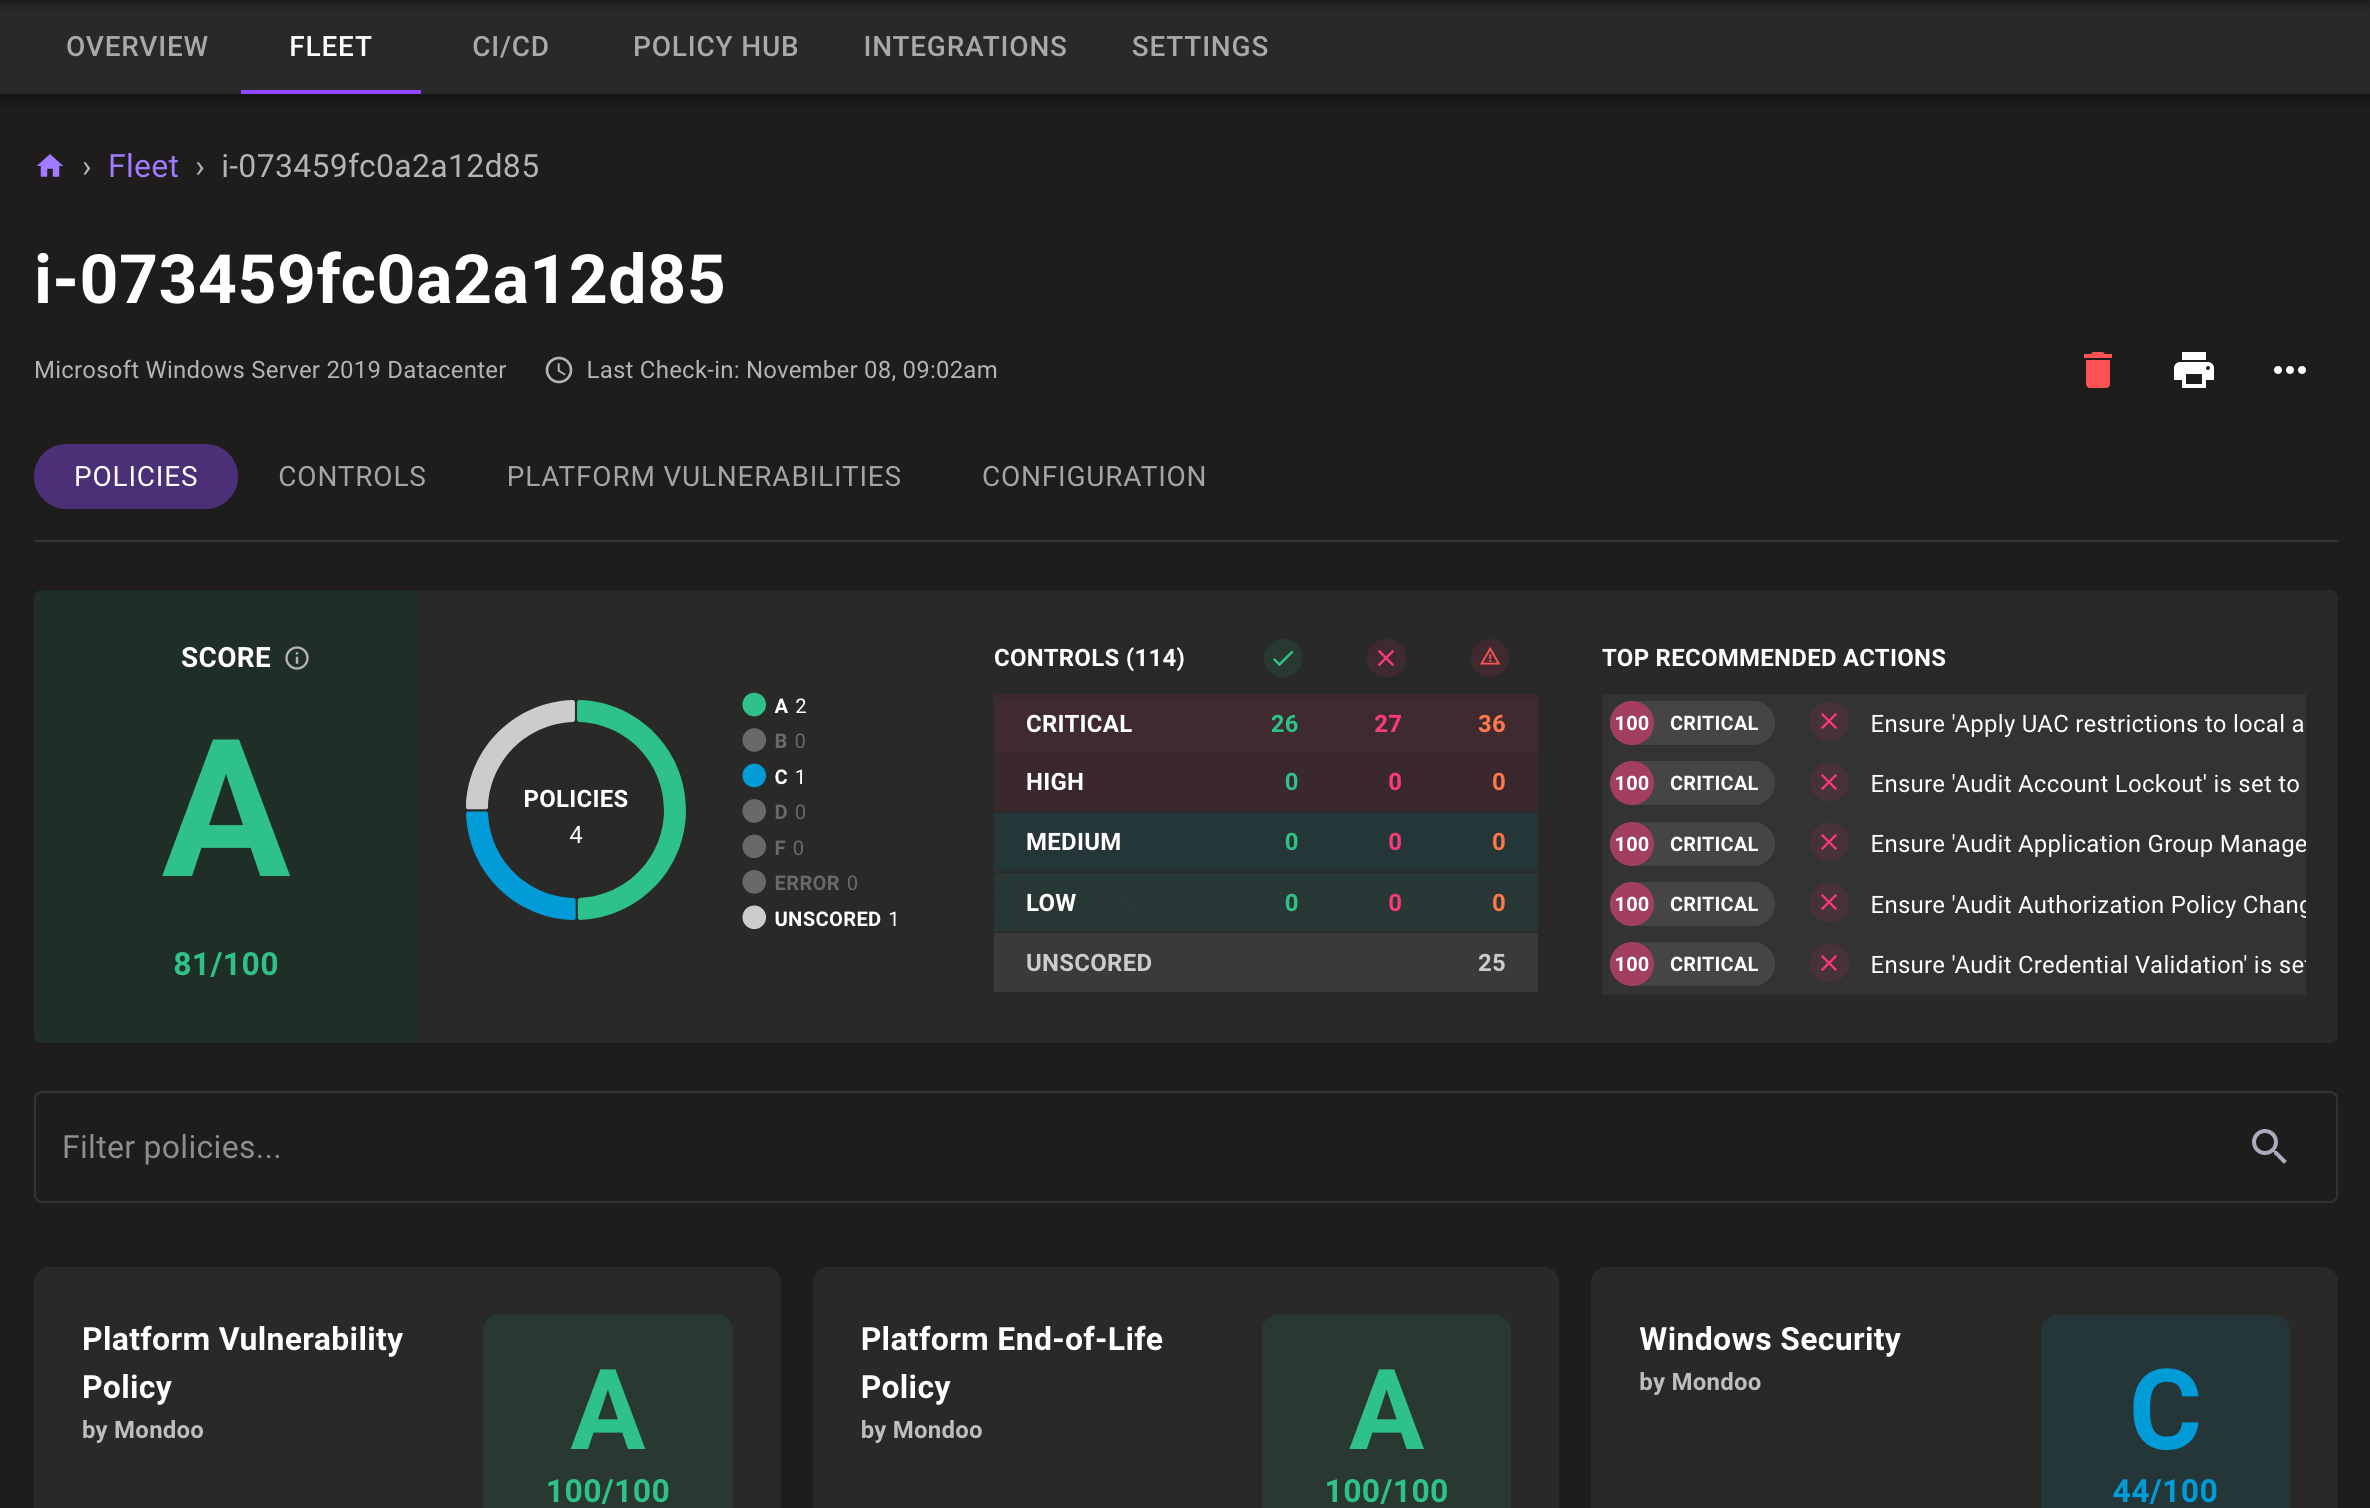
Task: Open the print view with the printer icon
Action: click(2193, 369)
